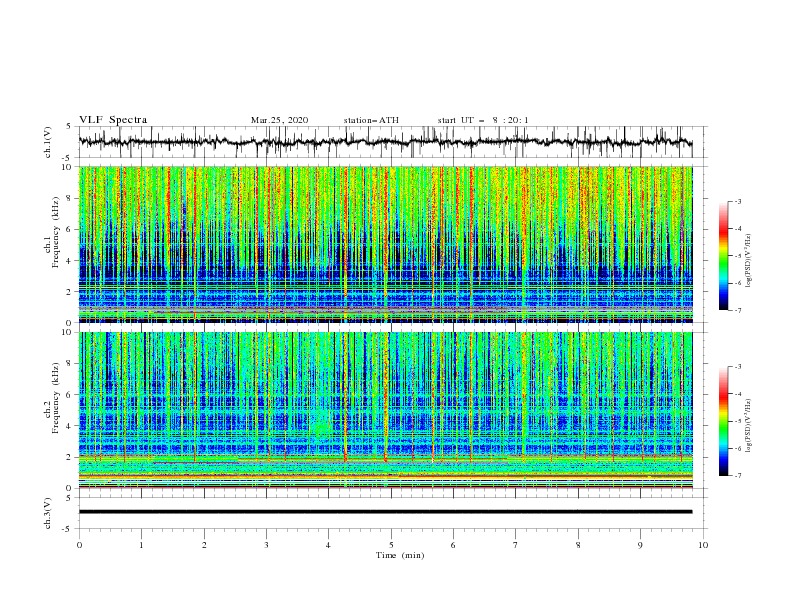Click the ch.1(V) axis label
This screenshot has height=612, width=792.
pyautogui.click(x=48, y=142)
